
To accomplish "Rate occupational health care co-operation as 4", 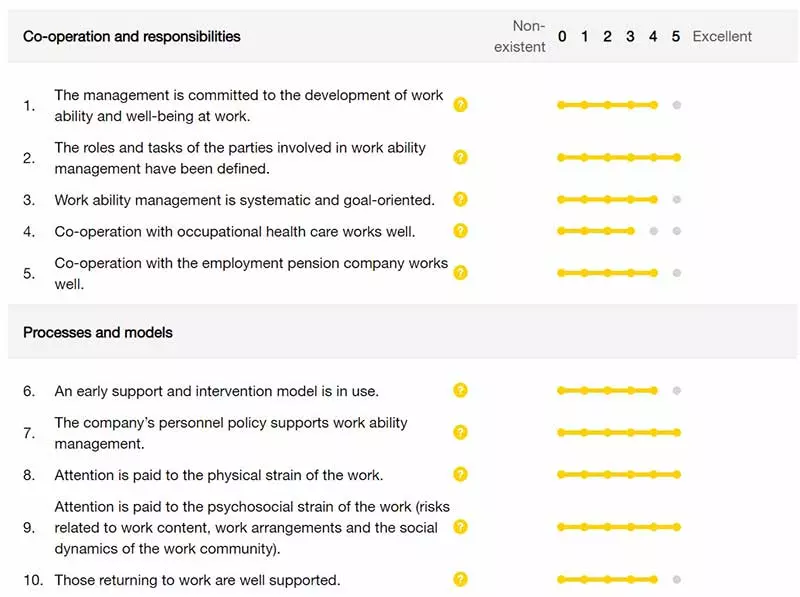I will (x=653, y=231).
